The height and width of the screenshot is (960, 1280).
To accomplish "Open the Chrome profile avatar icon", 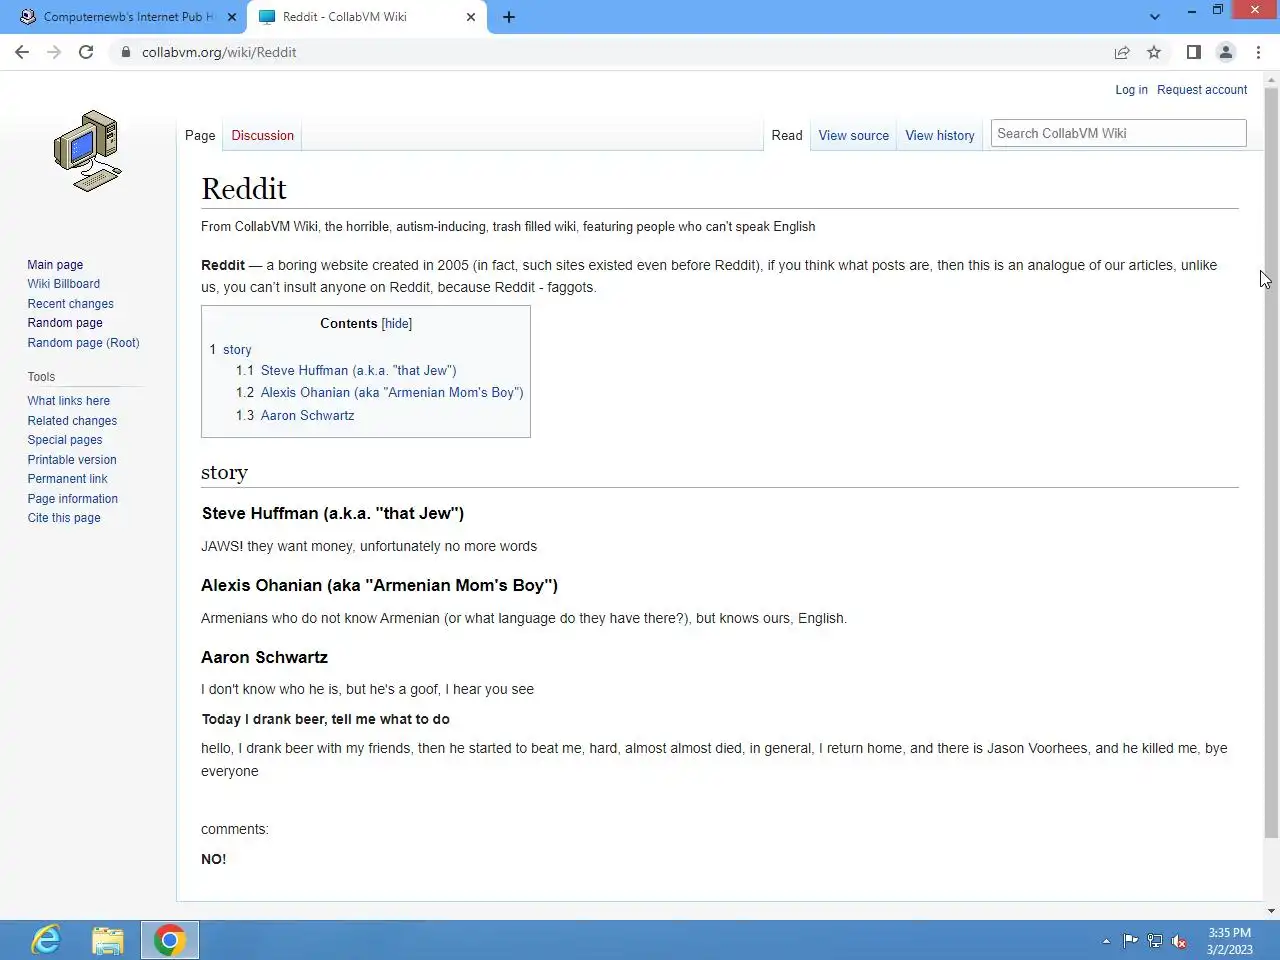I will coord(1226,52).
